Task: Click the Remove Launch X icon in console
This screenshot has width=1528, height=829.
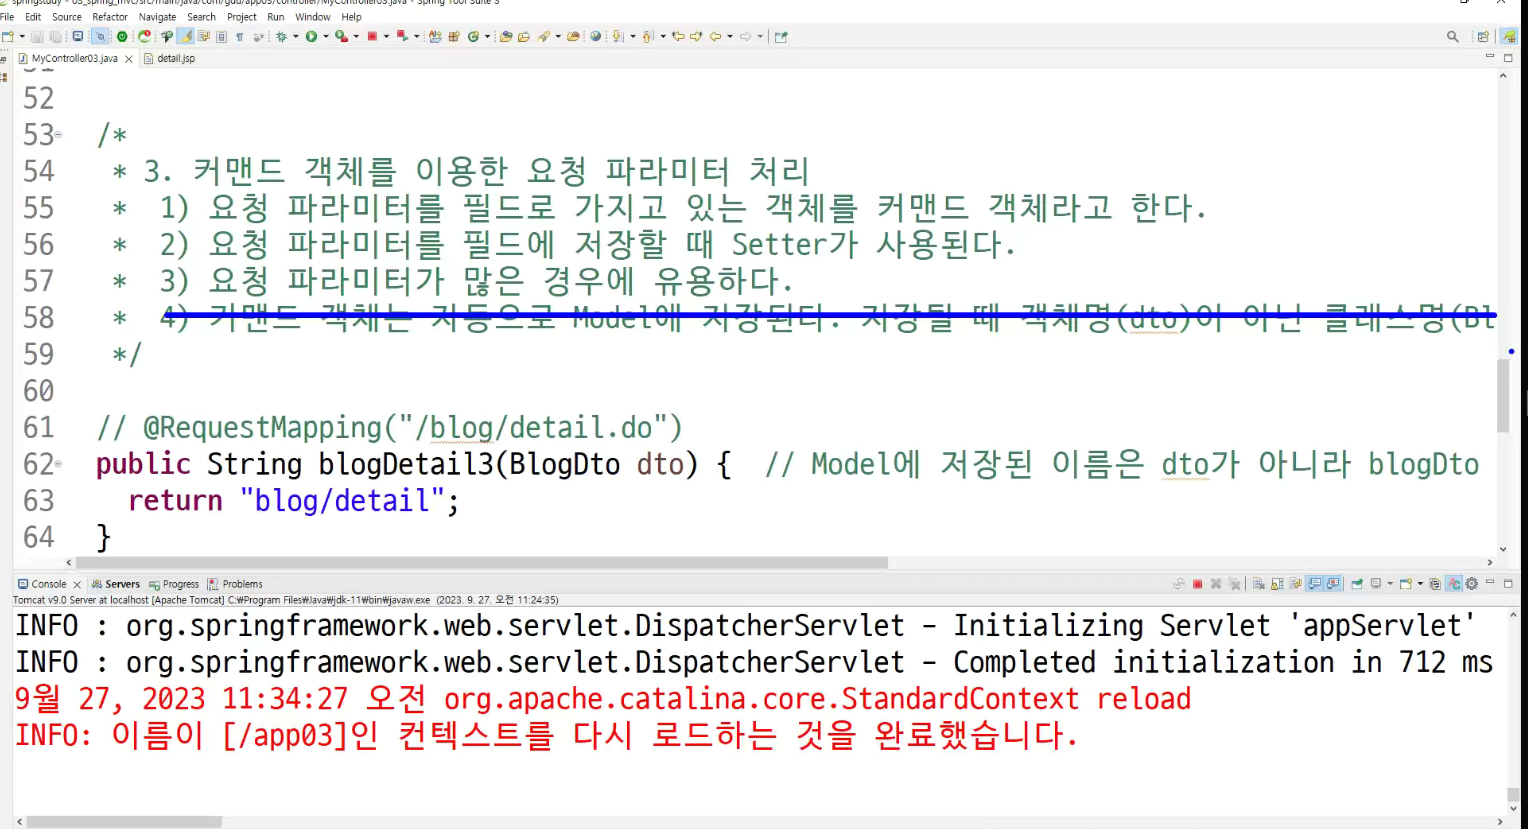Action: tap(1215, 584)
